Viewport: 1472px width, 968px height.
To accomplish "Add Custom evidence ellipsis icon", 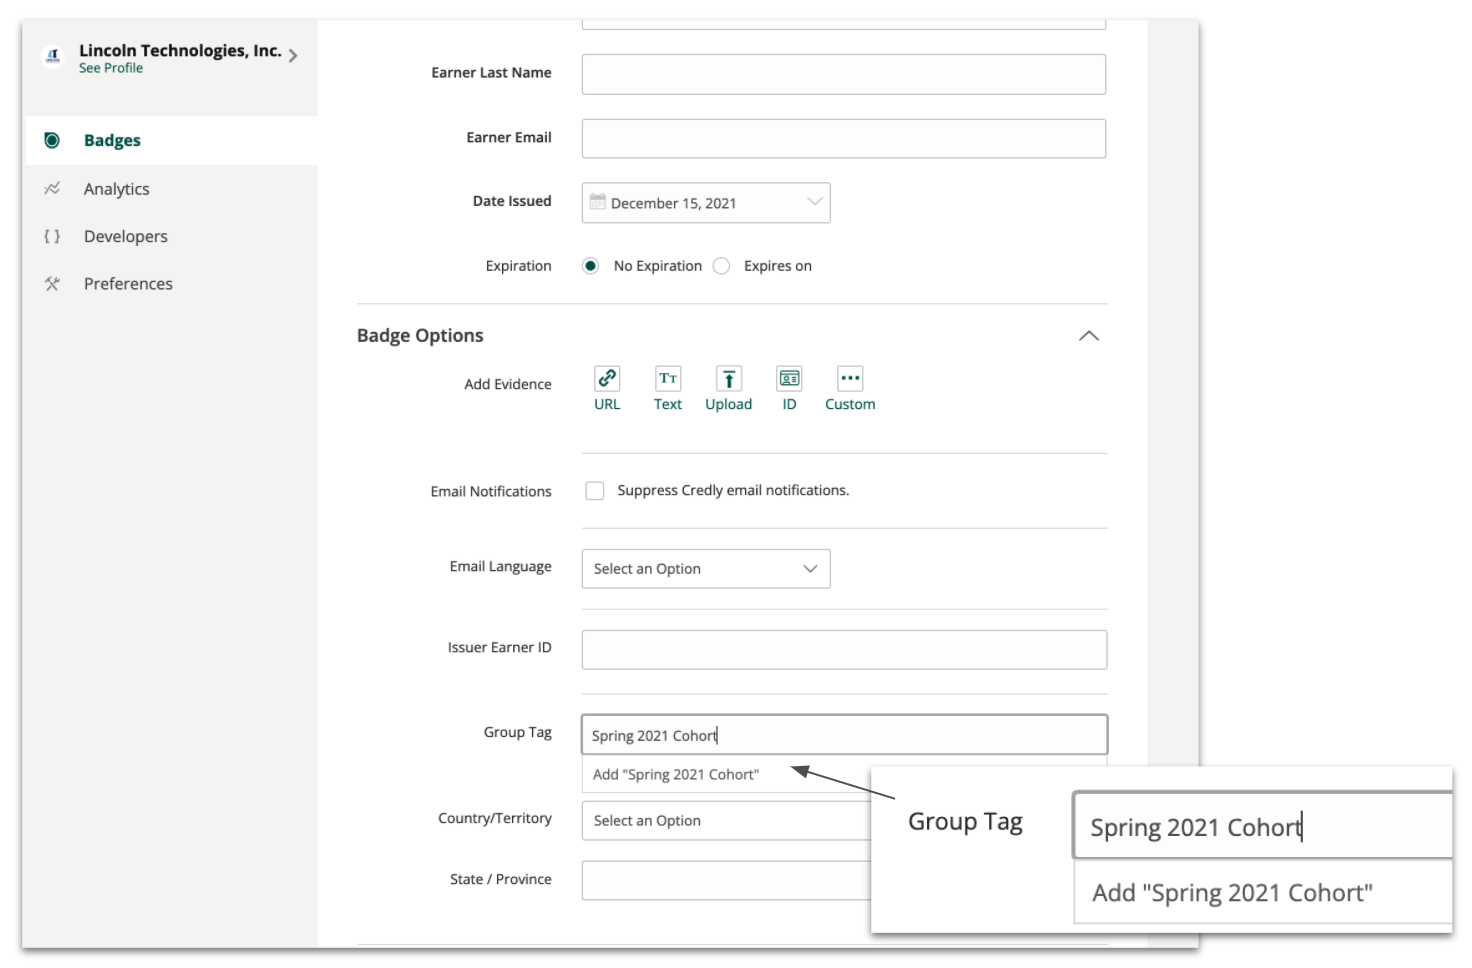I will [x=850, y=378].
